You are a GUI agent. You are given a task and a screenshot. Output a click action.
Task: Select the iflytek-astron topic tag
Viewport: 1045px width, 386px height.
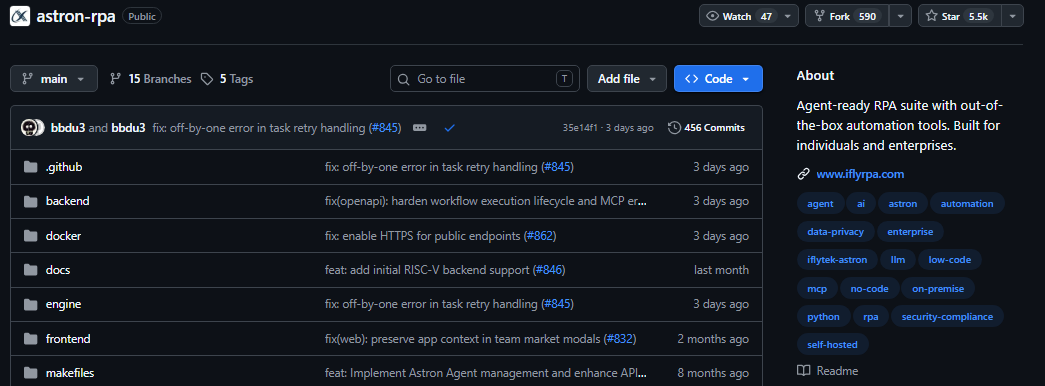tap(837, 260)
